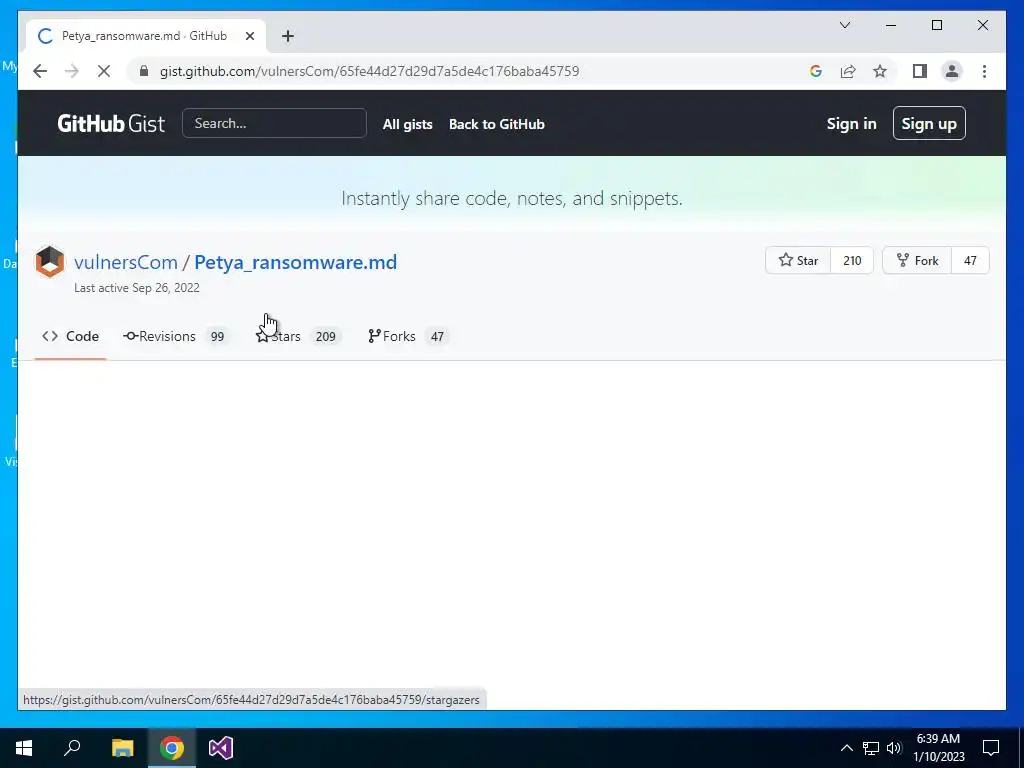Expand the tab search chevron
The width and height of the screenshot is (1024, 768).
coord(844,25)
